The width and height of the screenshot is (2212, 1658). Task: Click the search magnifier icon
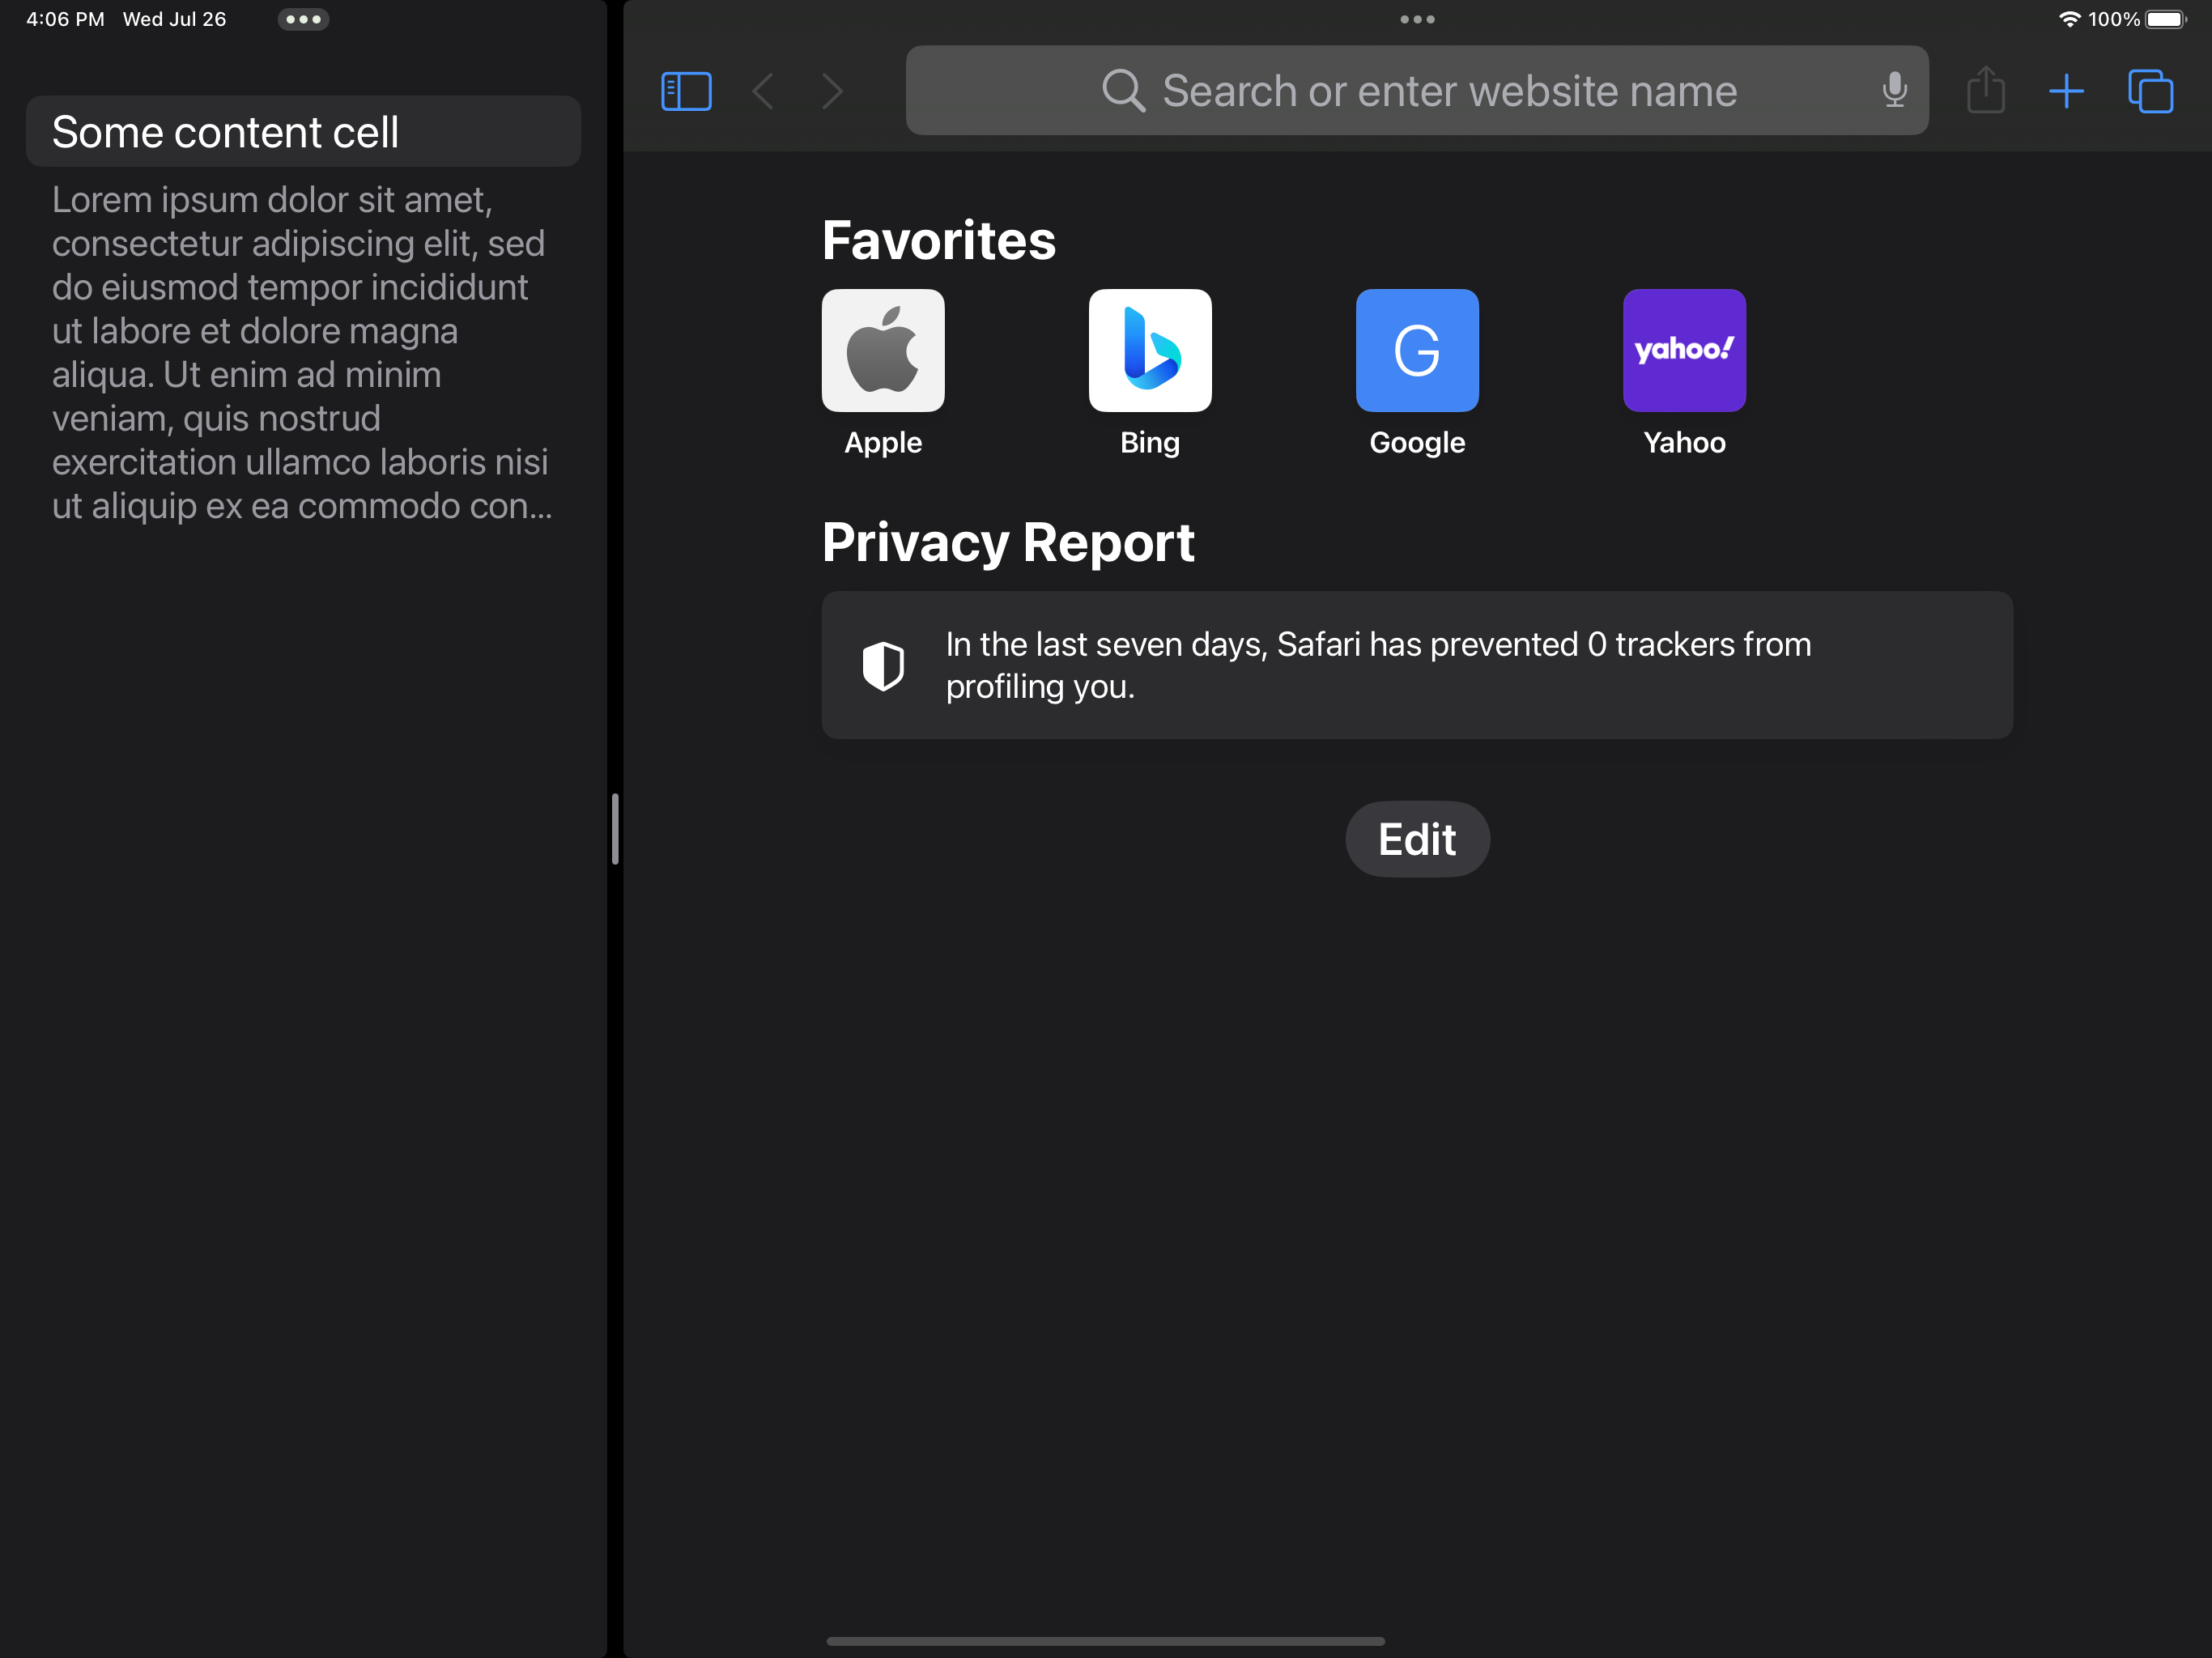point(1123,91)
